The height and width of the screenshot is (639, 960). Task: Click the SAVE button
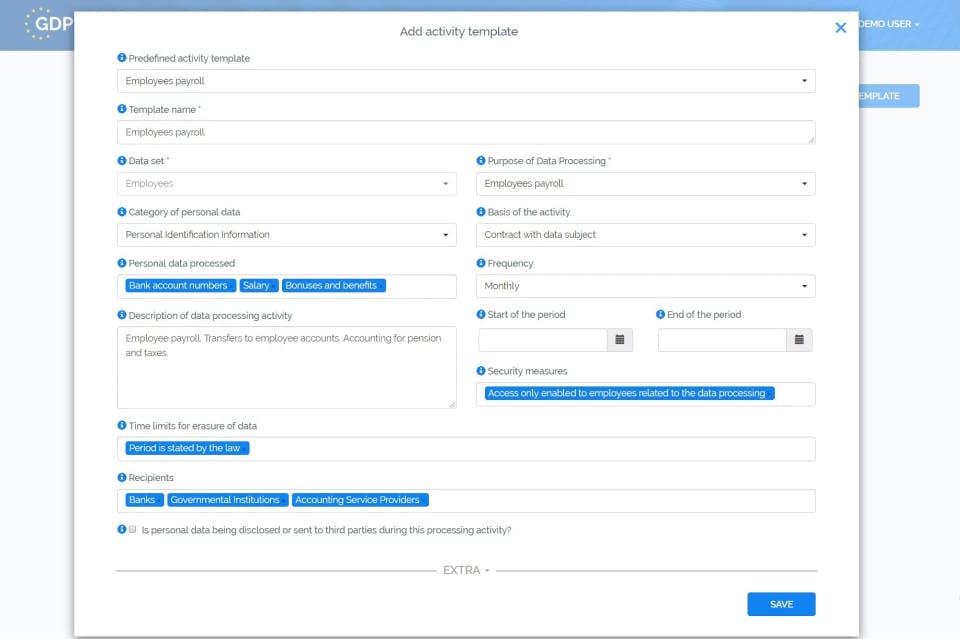coord(781,604)
